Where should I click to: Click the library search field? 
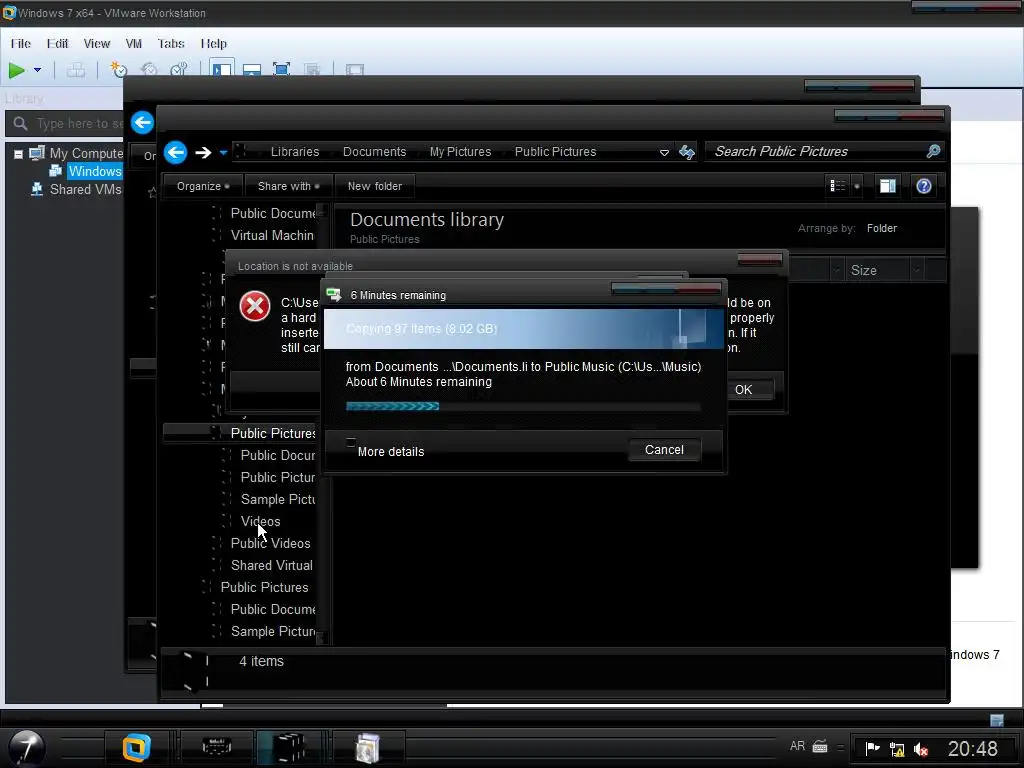click(x=65, y=123)
